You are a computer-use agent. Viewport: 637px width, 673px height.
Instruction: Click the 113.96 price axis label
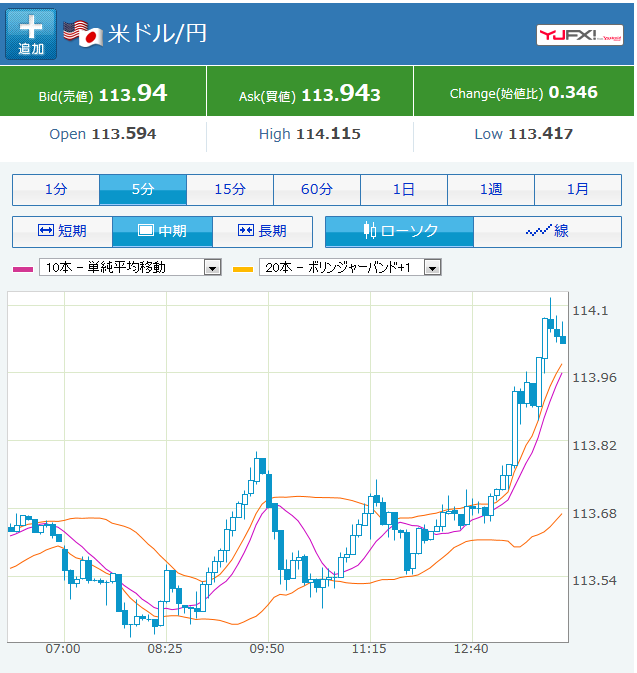[x=595, y=378]
